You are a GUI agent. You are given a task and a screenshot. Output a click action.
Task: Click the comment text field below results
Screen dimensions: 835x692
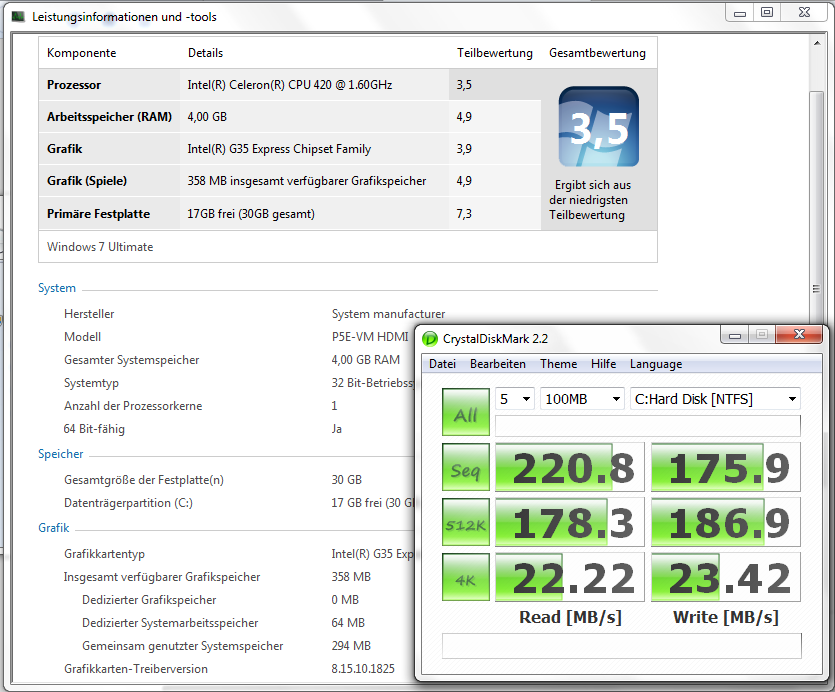click(x=621, y=646)
